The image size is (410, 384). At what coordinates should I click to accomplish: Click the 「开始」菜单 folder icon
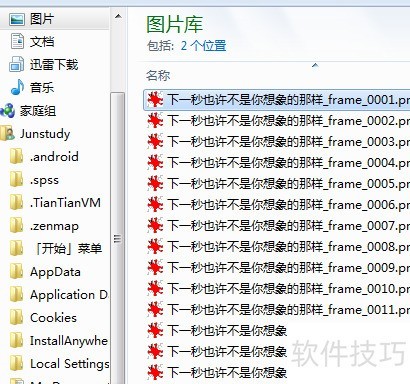(17, 249)
